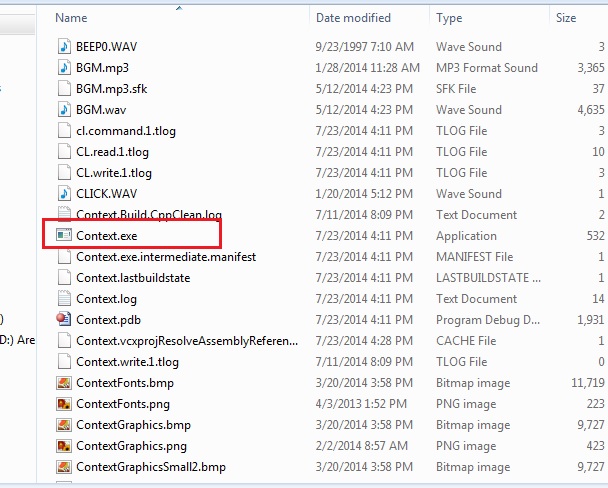The height and width of the screenshot is (488, 608).
Task: Select the Context.pdb program debug database icon
Action: [x=64, y=320]
